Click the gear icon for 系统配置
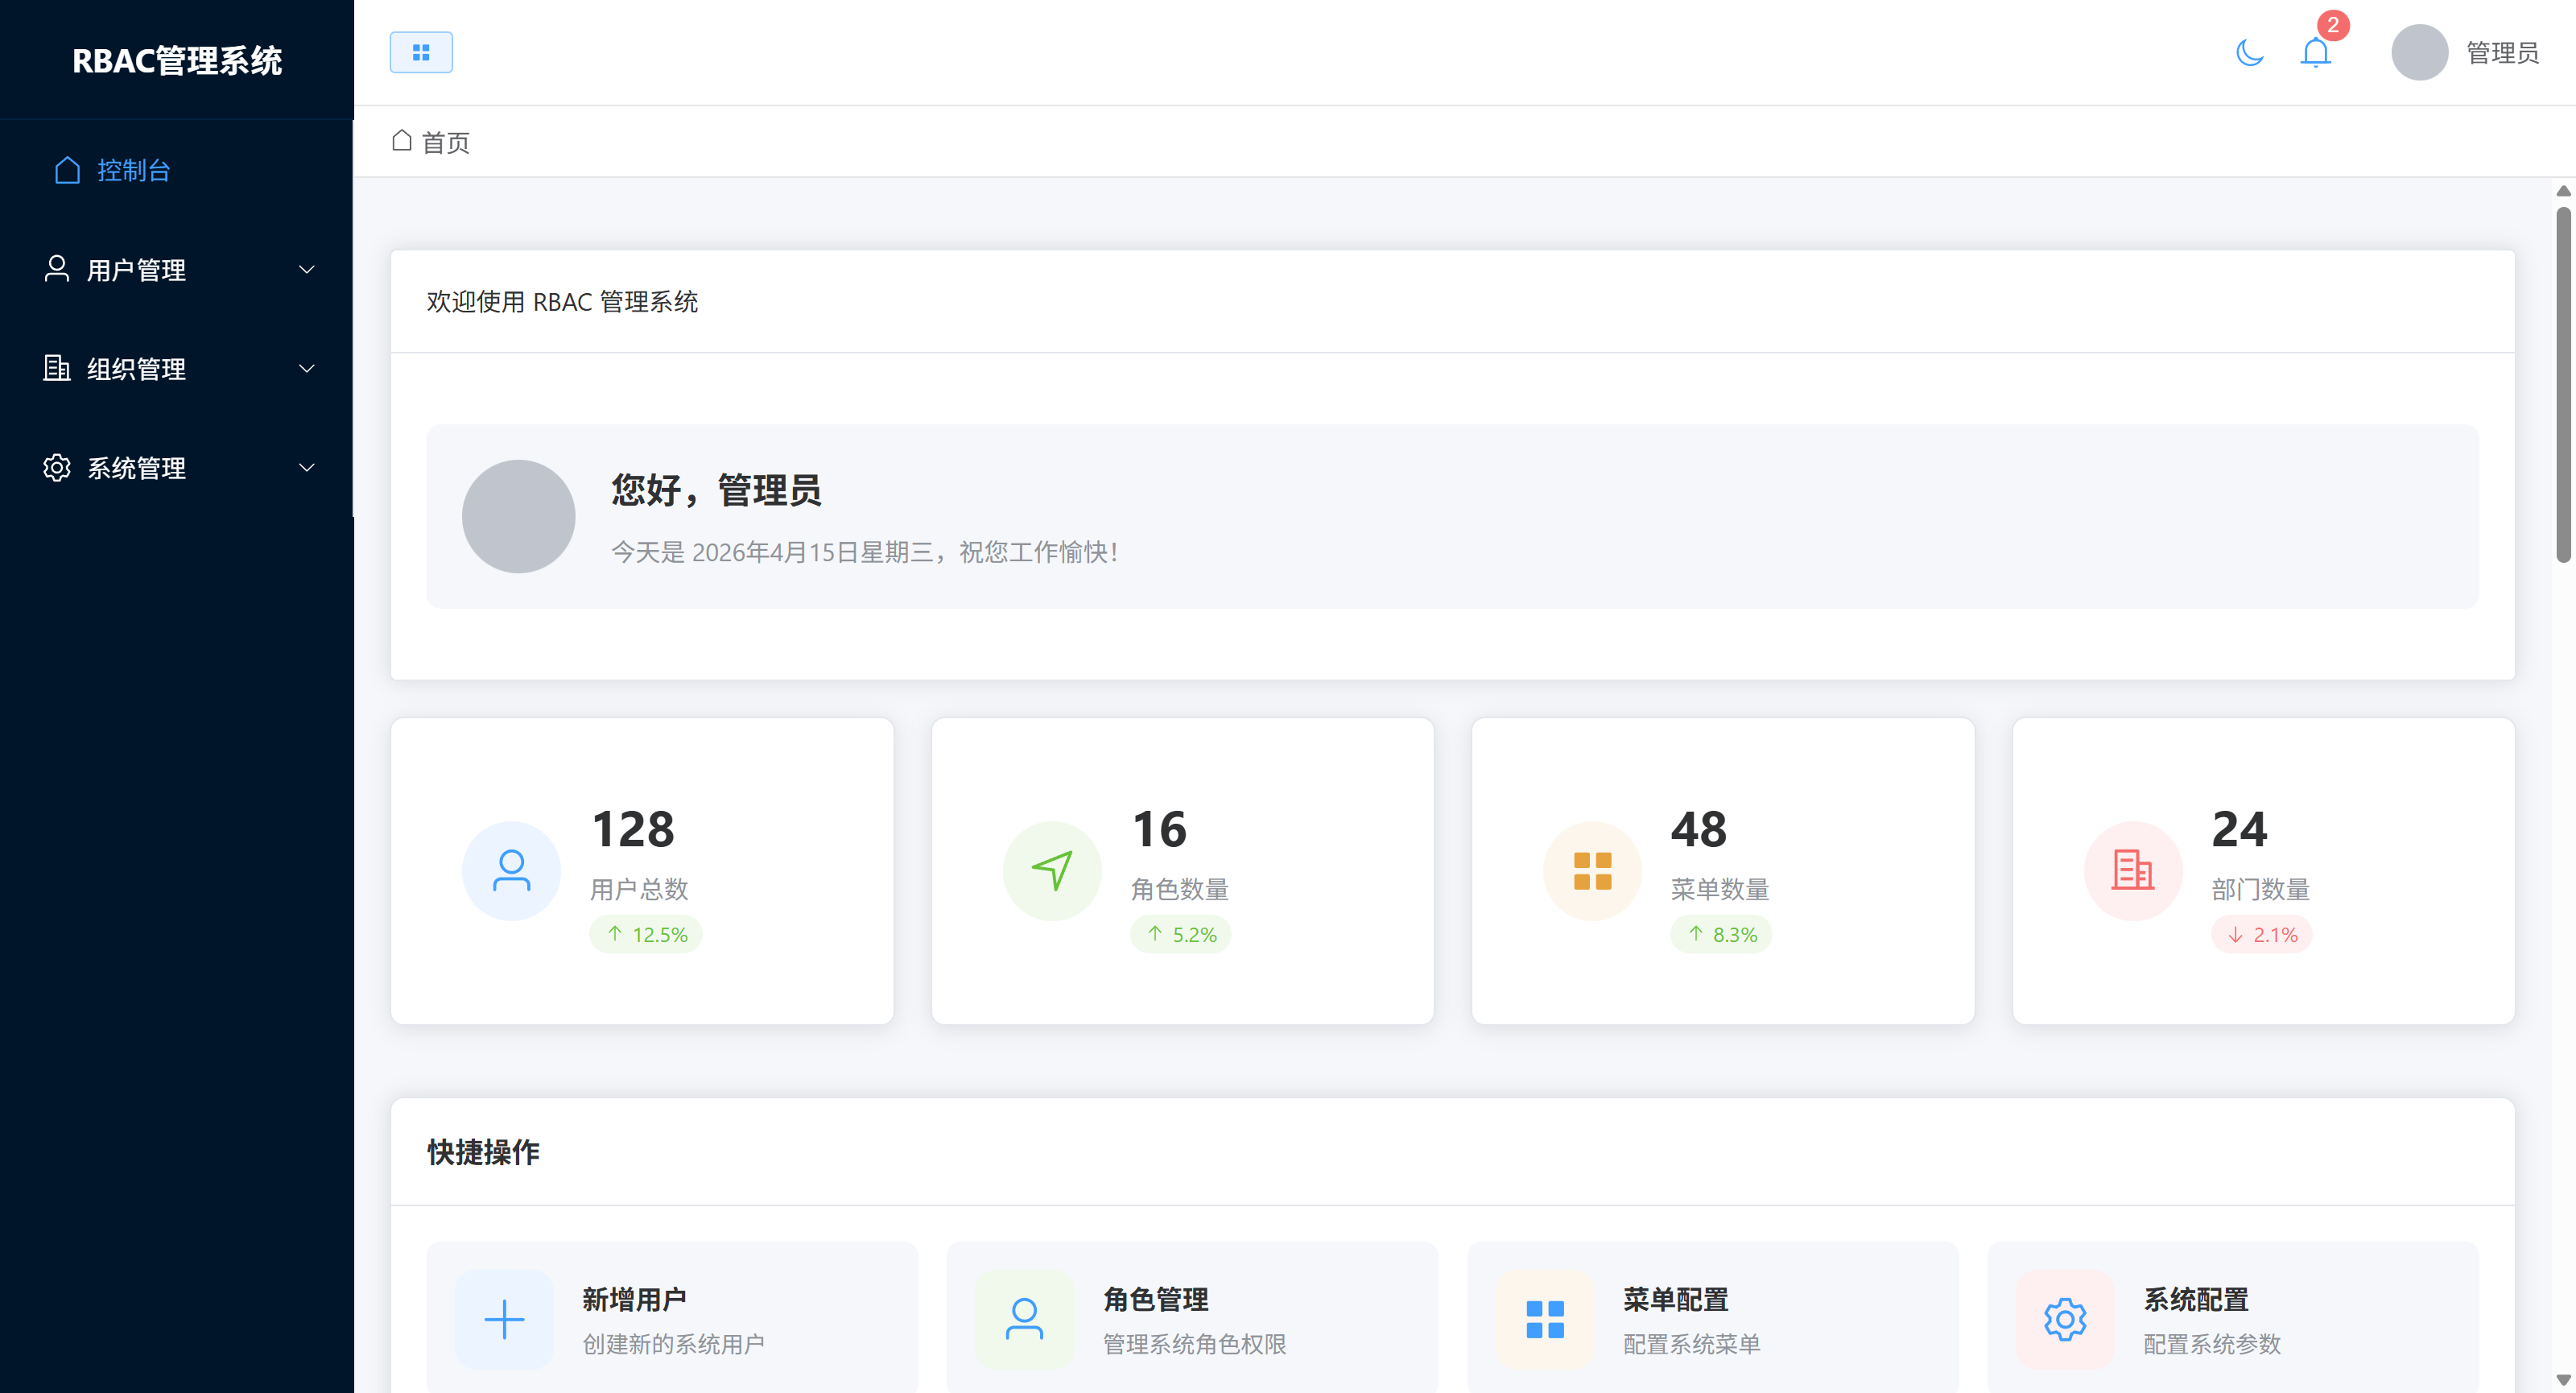Viewport: 2576px width, 1393px height. (2065, 1319)
